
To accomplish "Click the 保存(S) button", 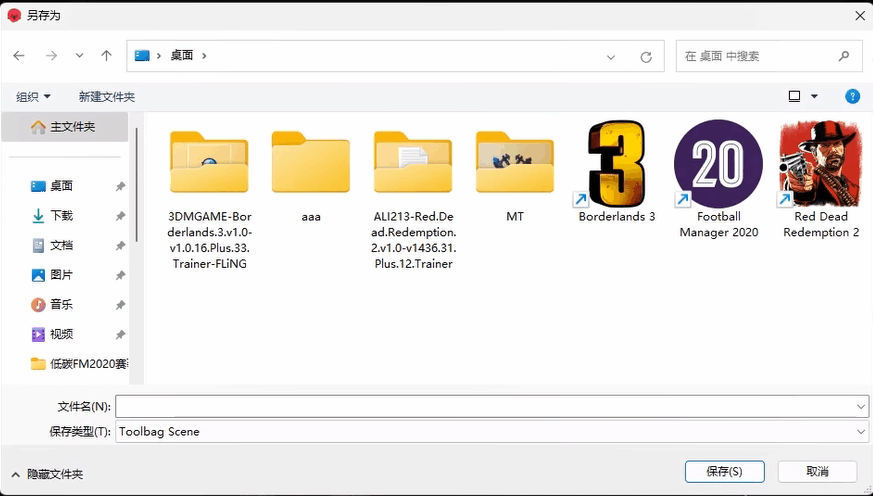I will pyautogui.click(x=724, y=472).
